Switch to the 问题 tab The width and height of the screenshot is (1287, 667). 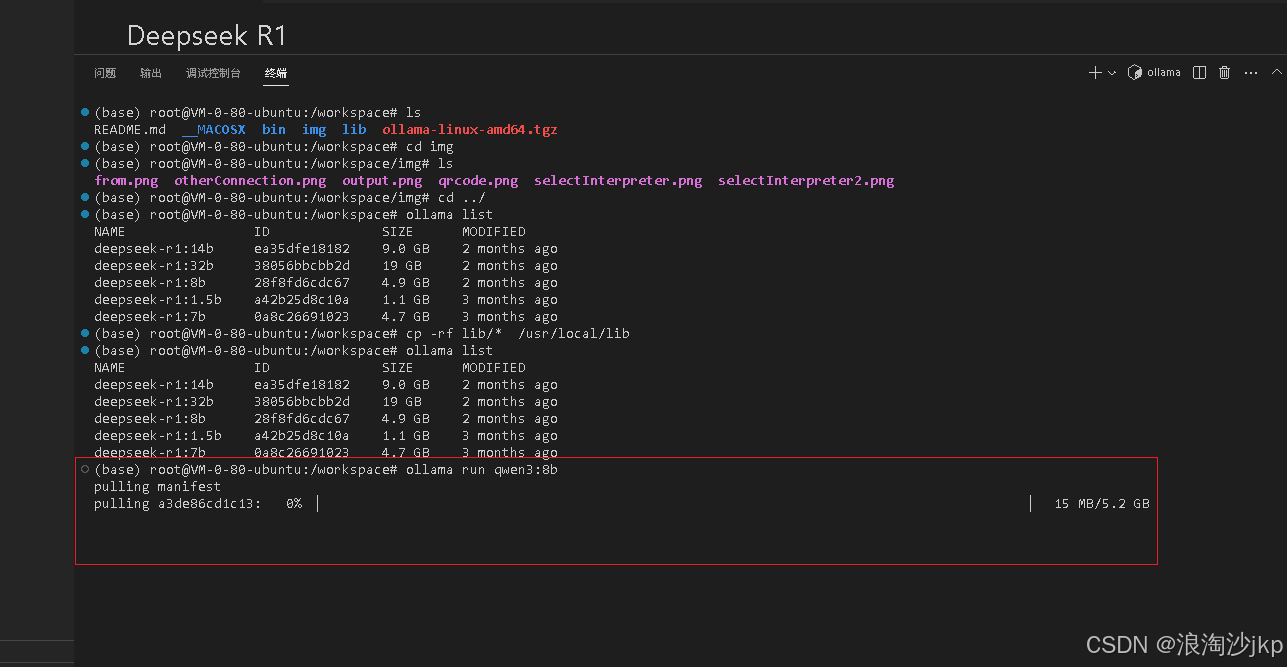pos(105,73)
